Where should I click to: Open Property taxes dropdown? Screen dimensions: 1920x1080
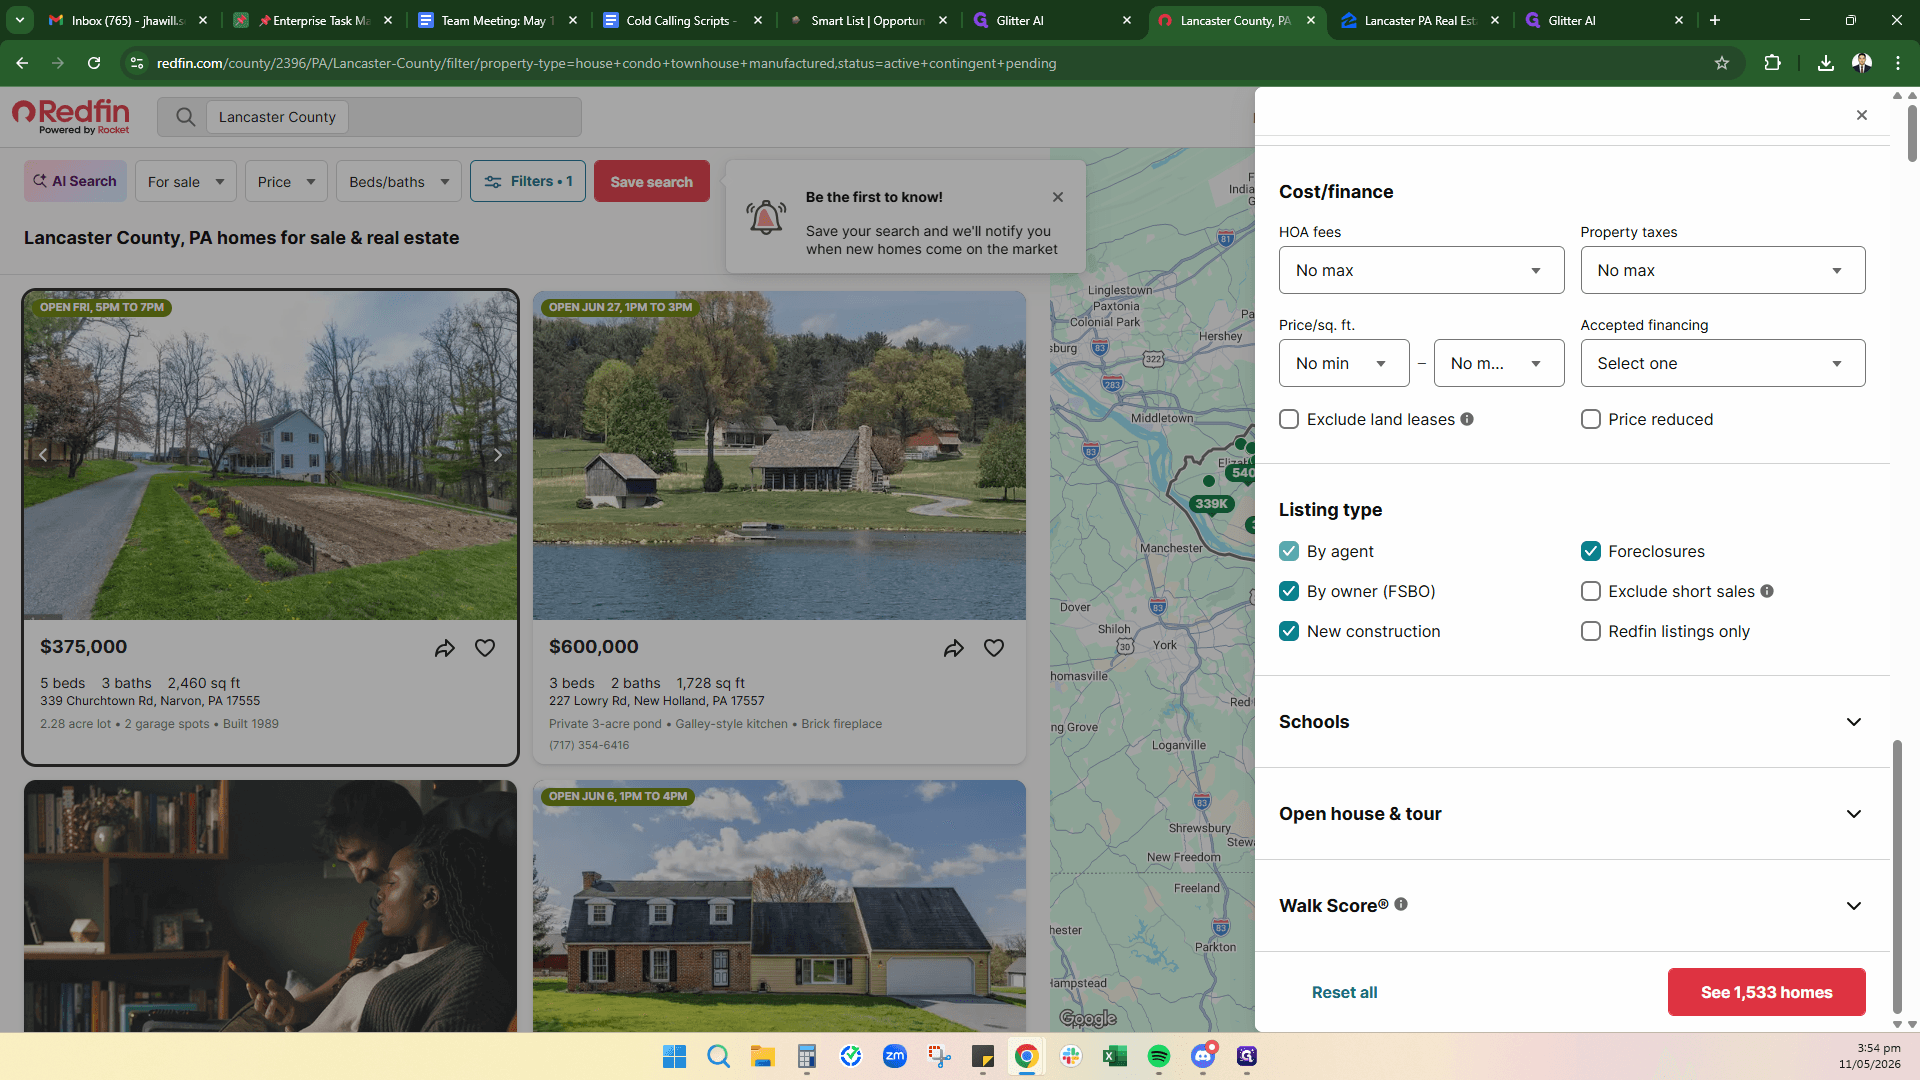coord(1723,270)
